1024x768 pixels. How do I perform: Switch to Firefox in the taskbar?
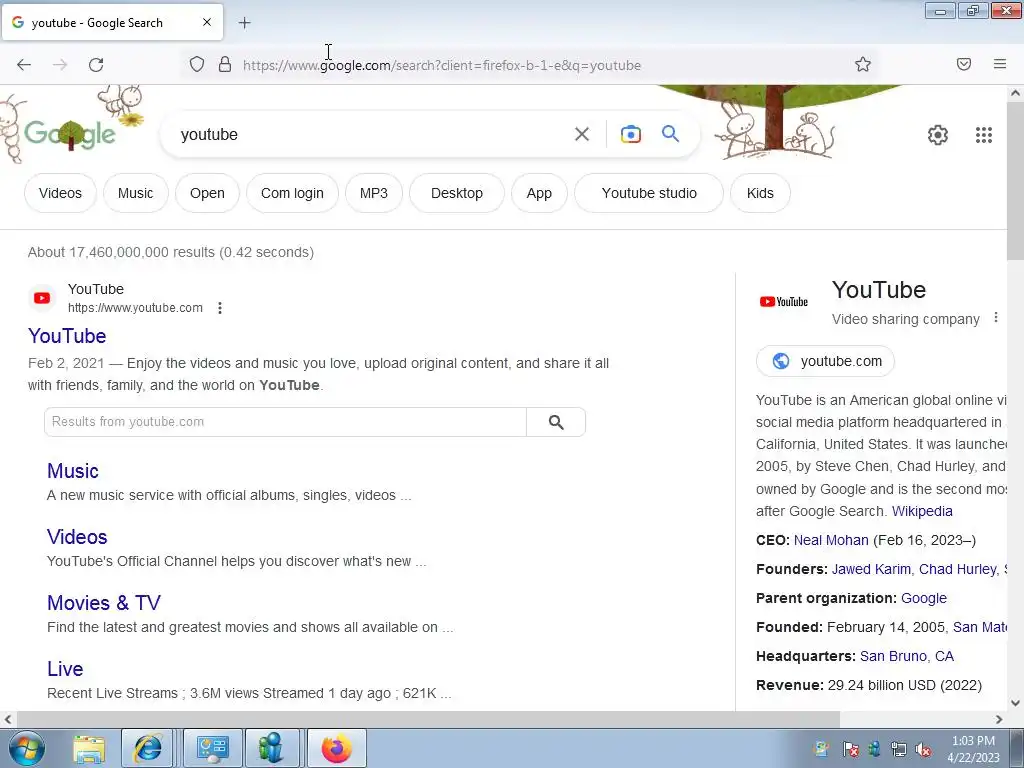[336, 748]
